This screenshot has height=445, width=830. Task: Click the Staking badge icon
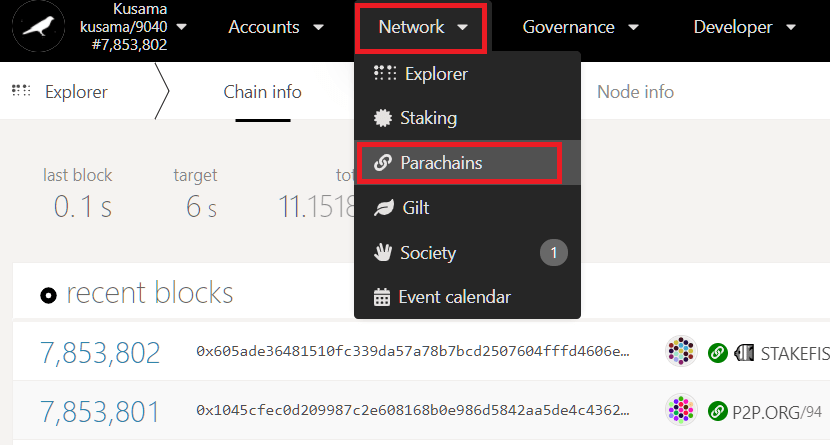(x=382, y=118)
